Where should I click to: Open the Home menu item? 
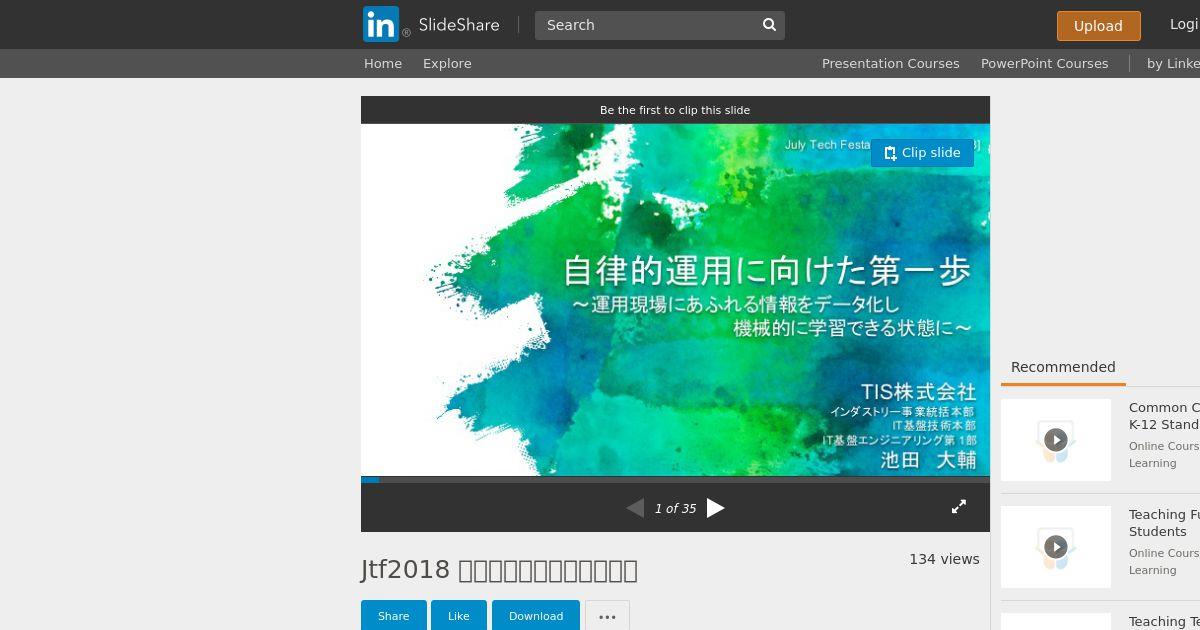(383, 63)
